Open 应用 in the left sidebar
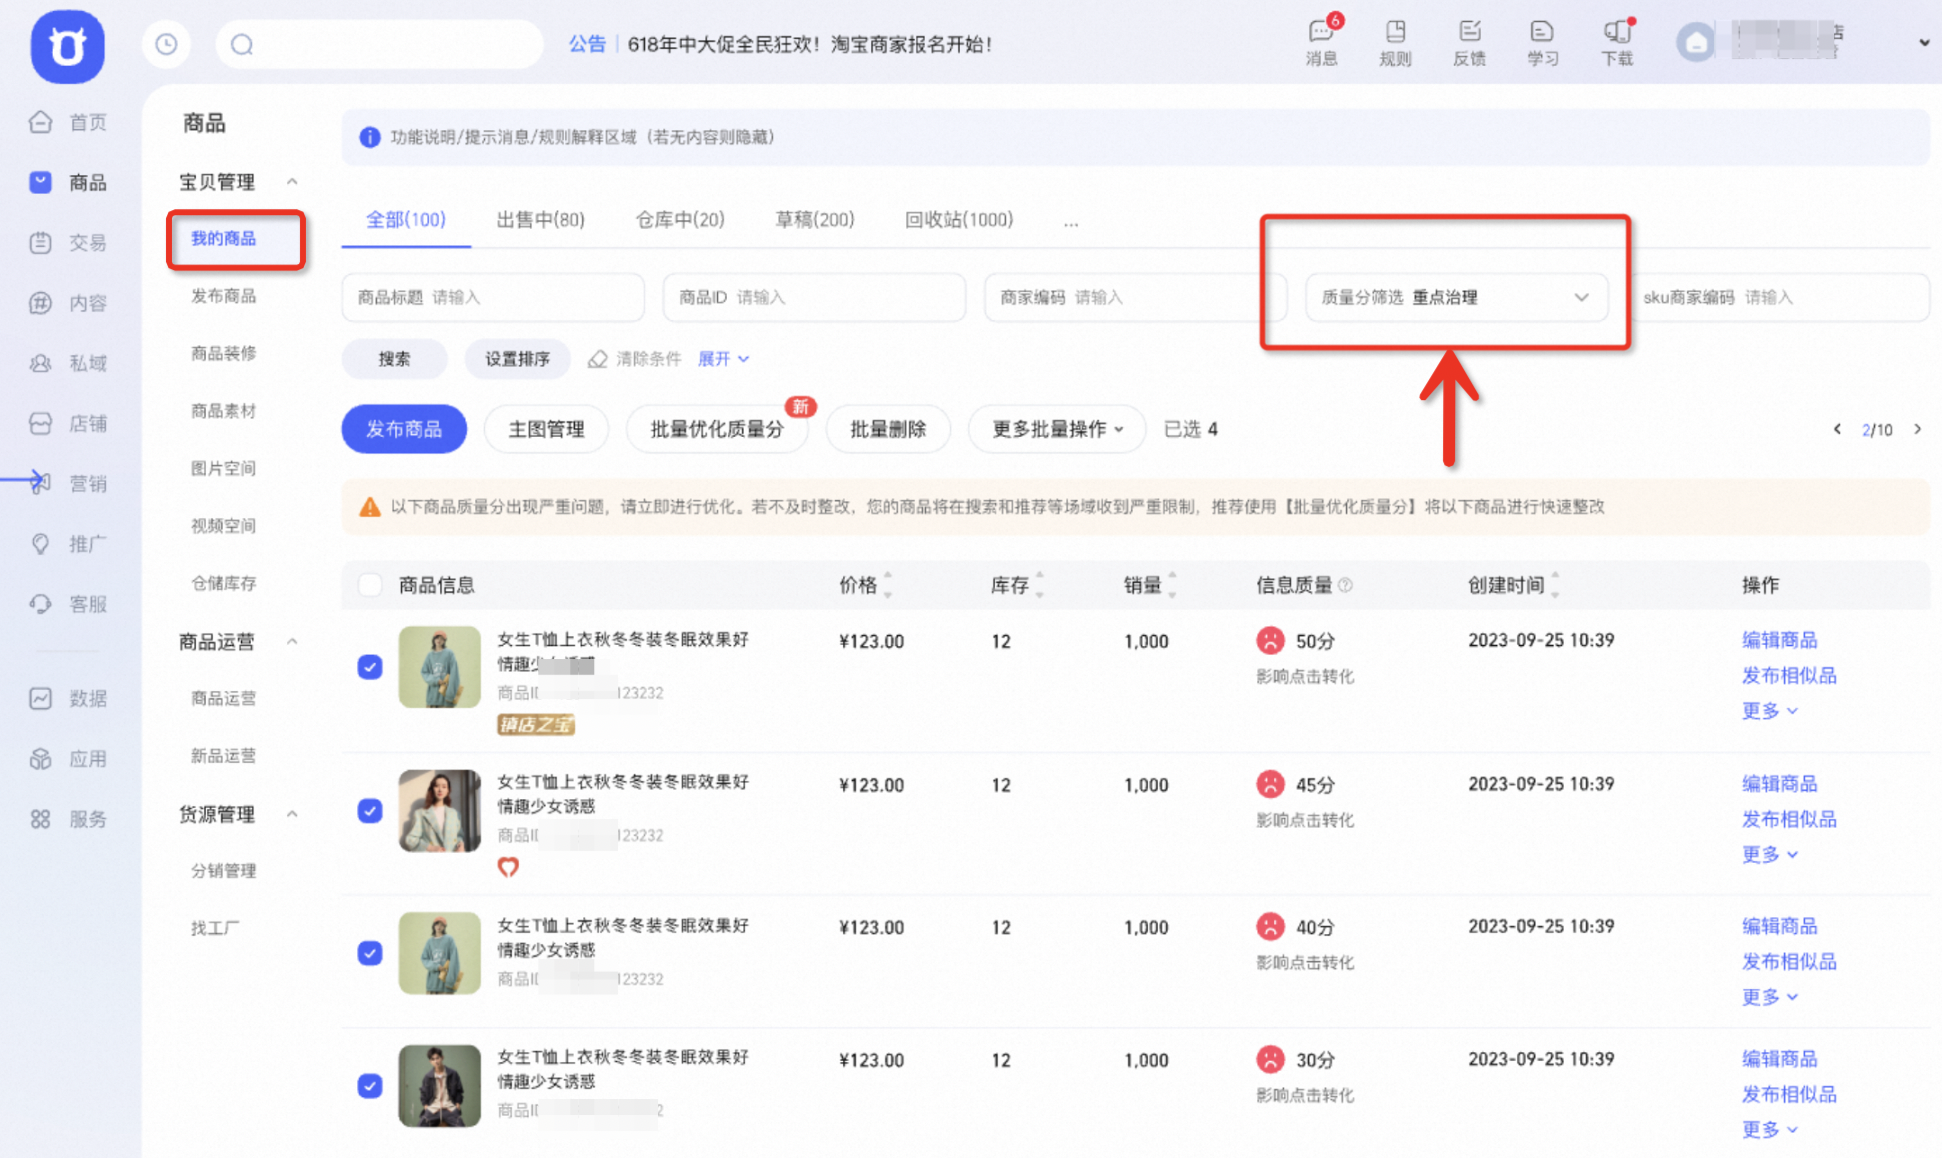 click(x=68, y=759)
